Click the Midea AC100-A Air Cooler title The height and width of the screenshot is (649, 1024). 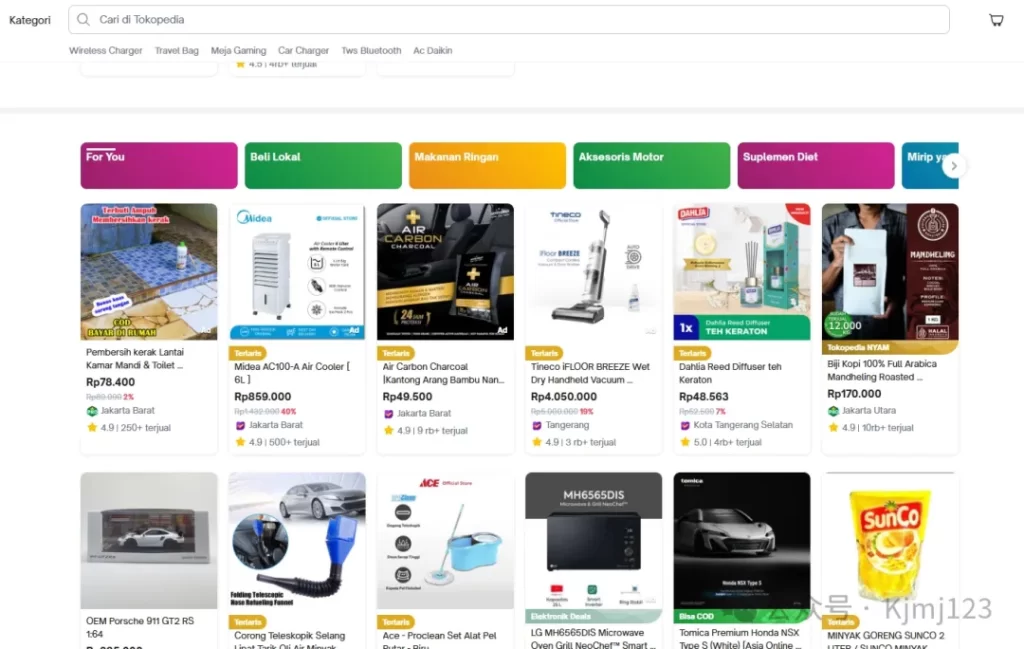(292, 373)
